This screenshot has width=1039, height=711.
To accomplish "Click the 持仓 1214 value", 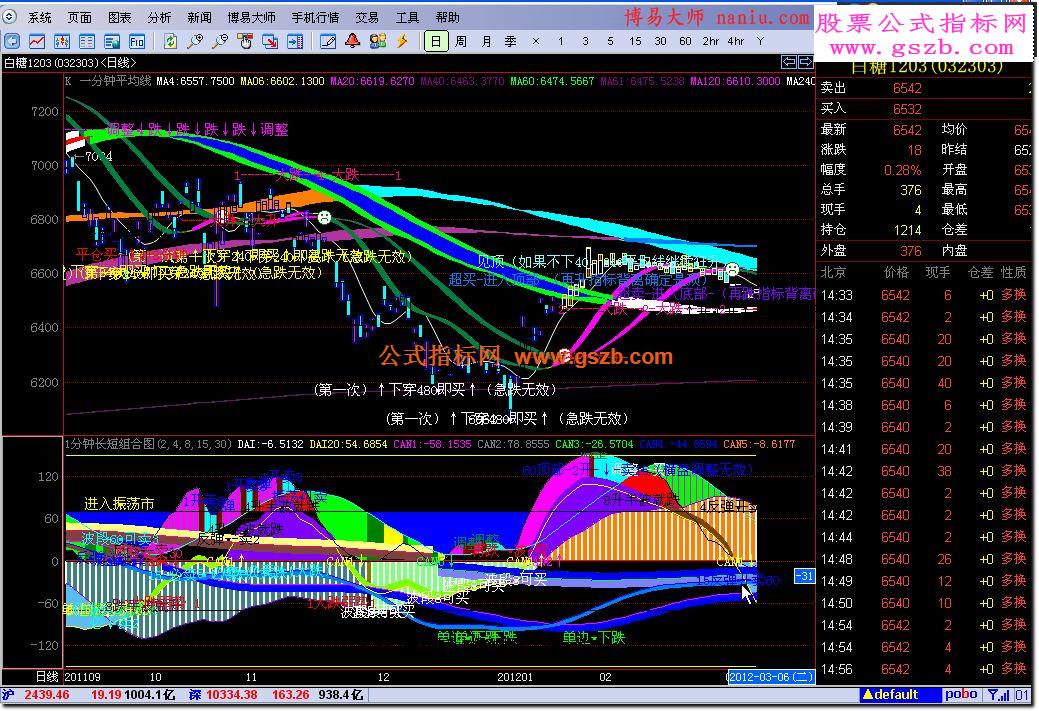I will coord(907,230).
